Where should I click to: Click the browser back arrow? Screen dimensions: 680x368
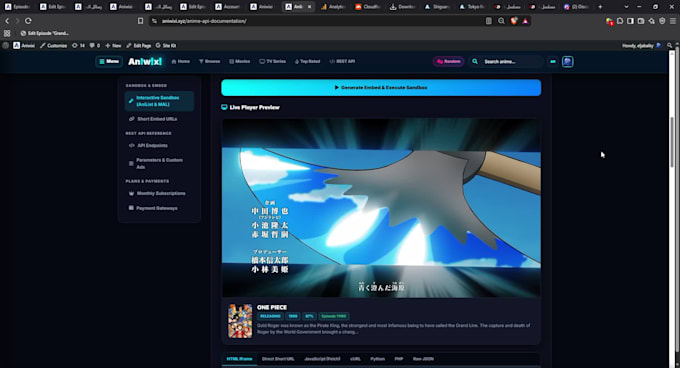pos(7,21)
